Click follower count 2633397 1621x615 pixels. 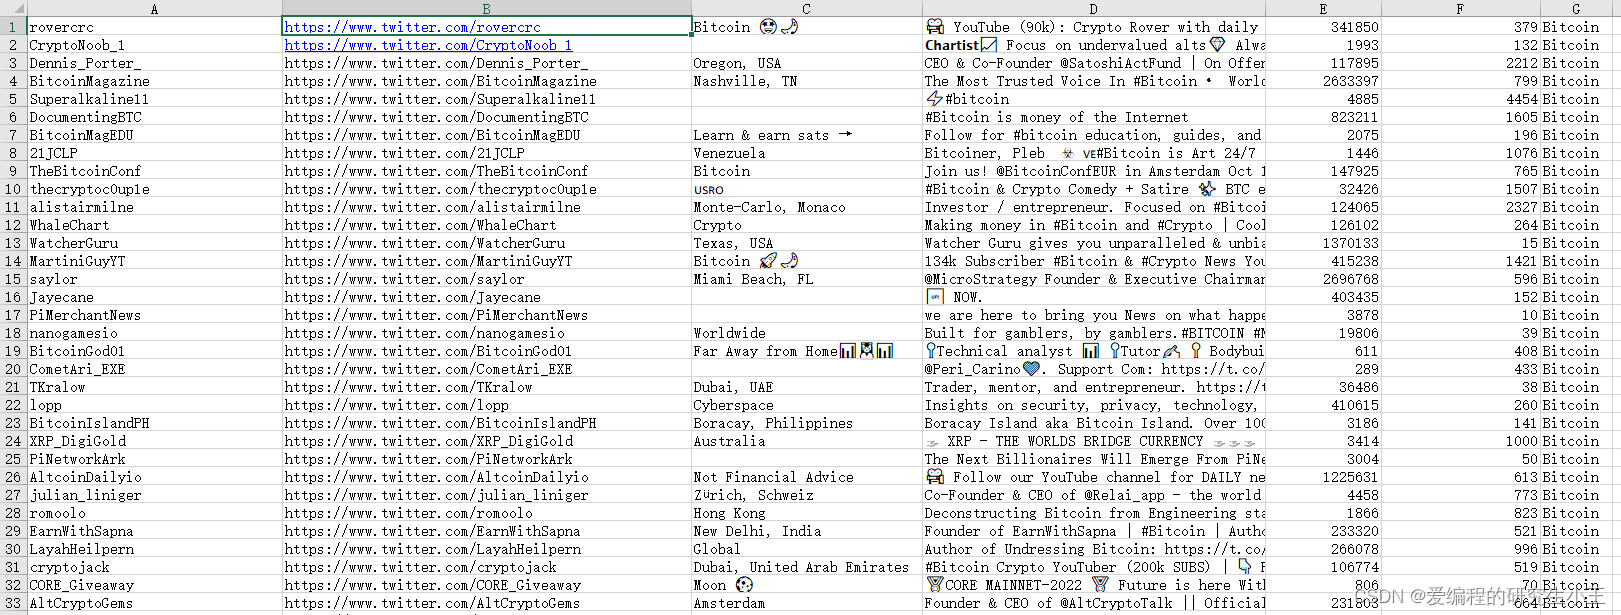pos(1323,81)
